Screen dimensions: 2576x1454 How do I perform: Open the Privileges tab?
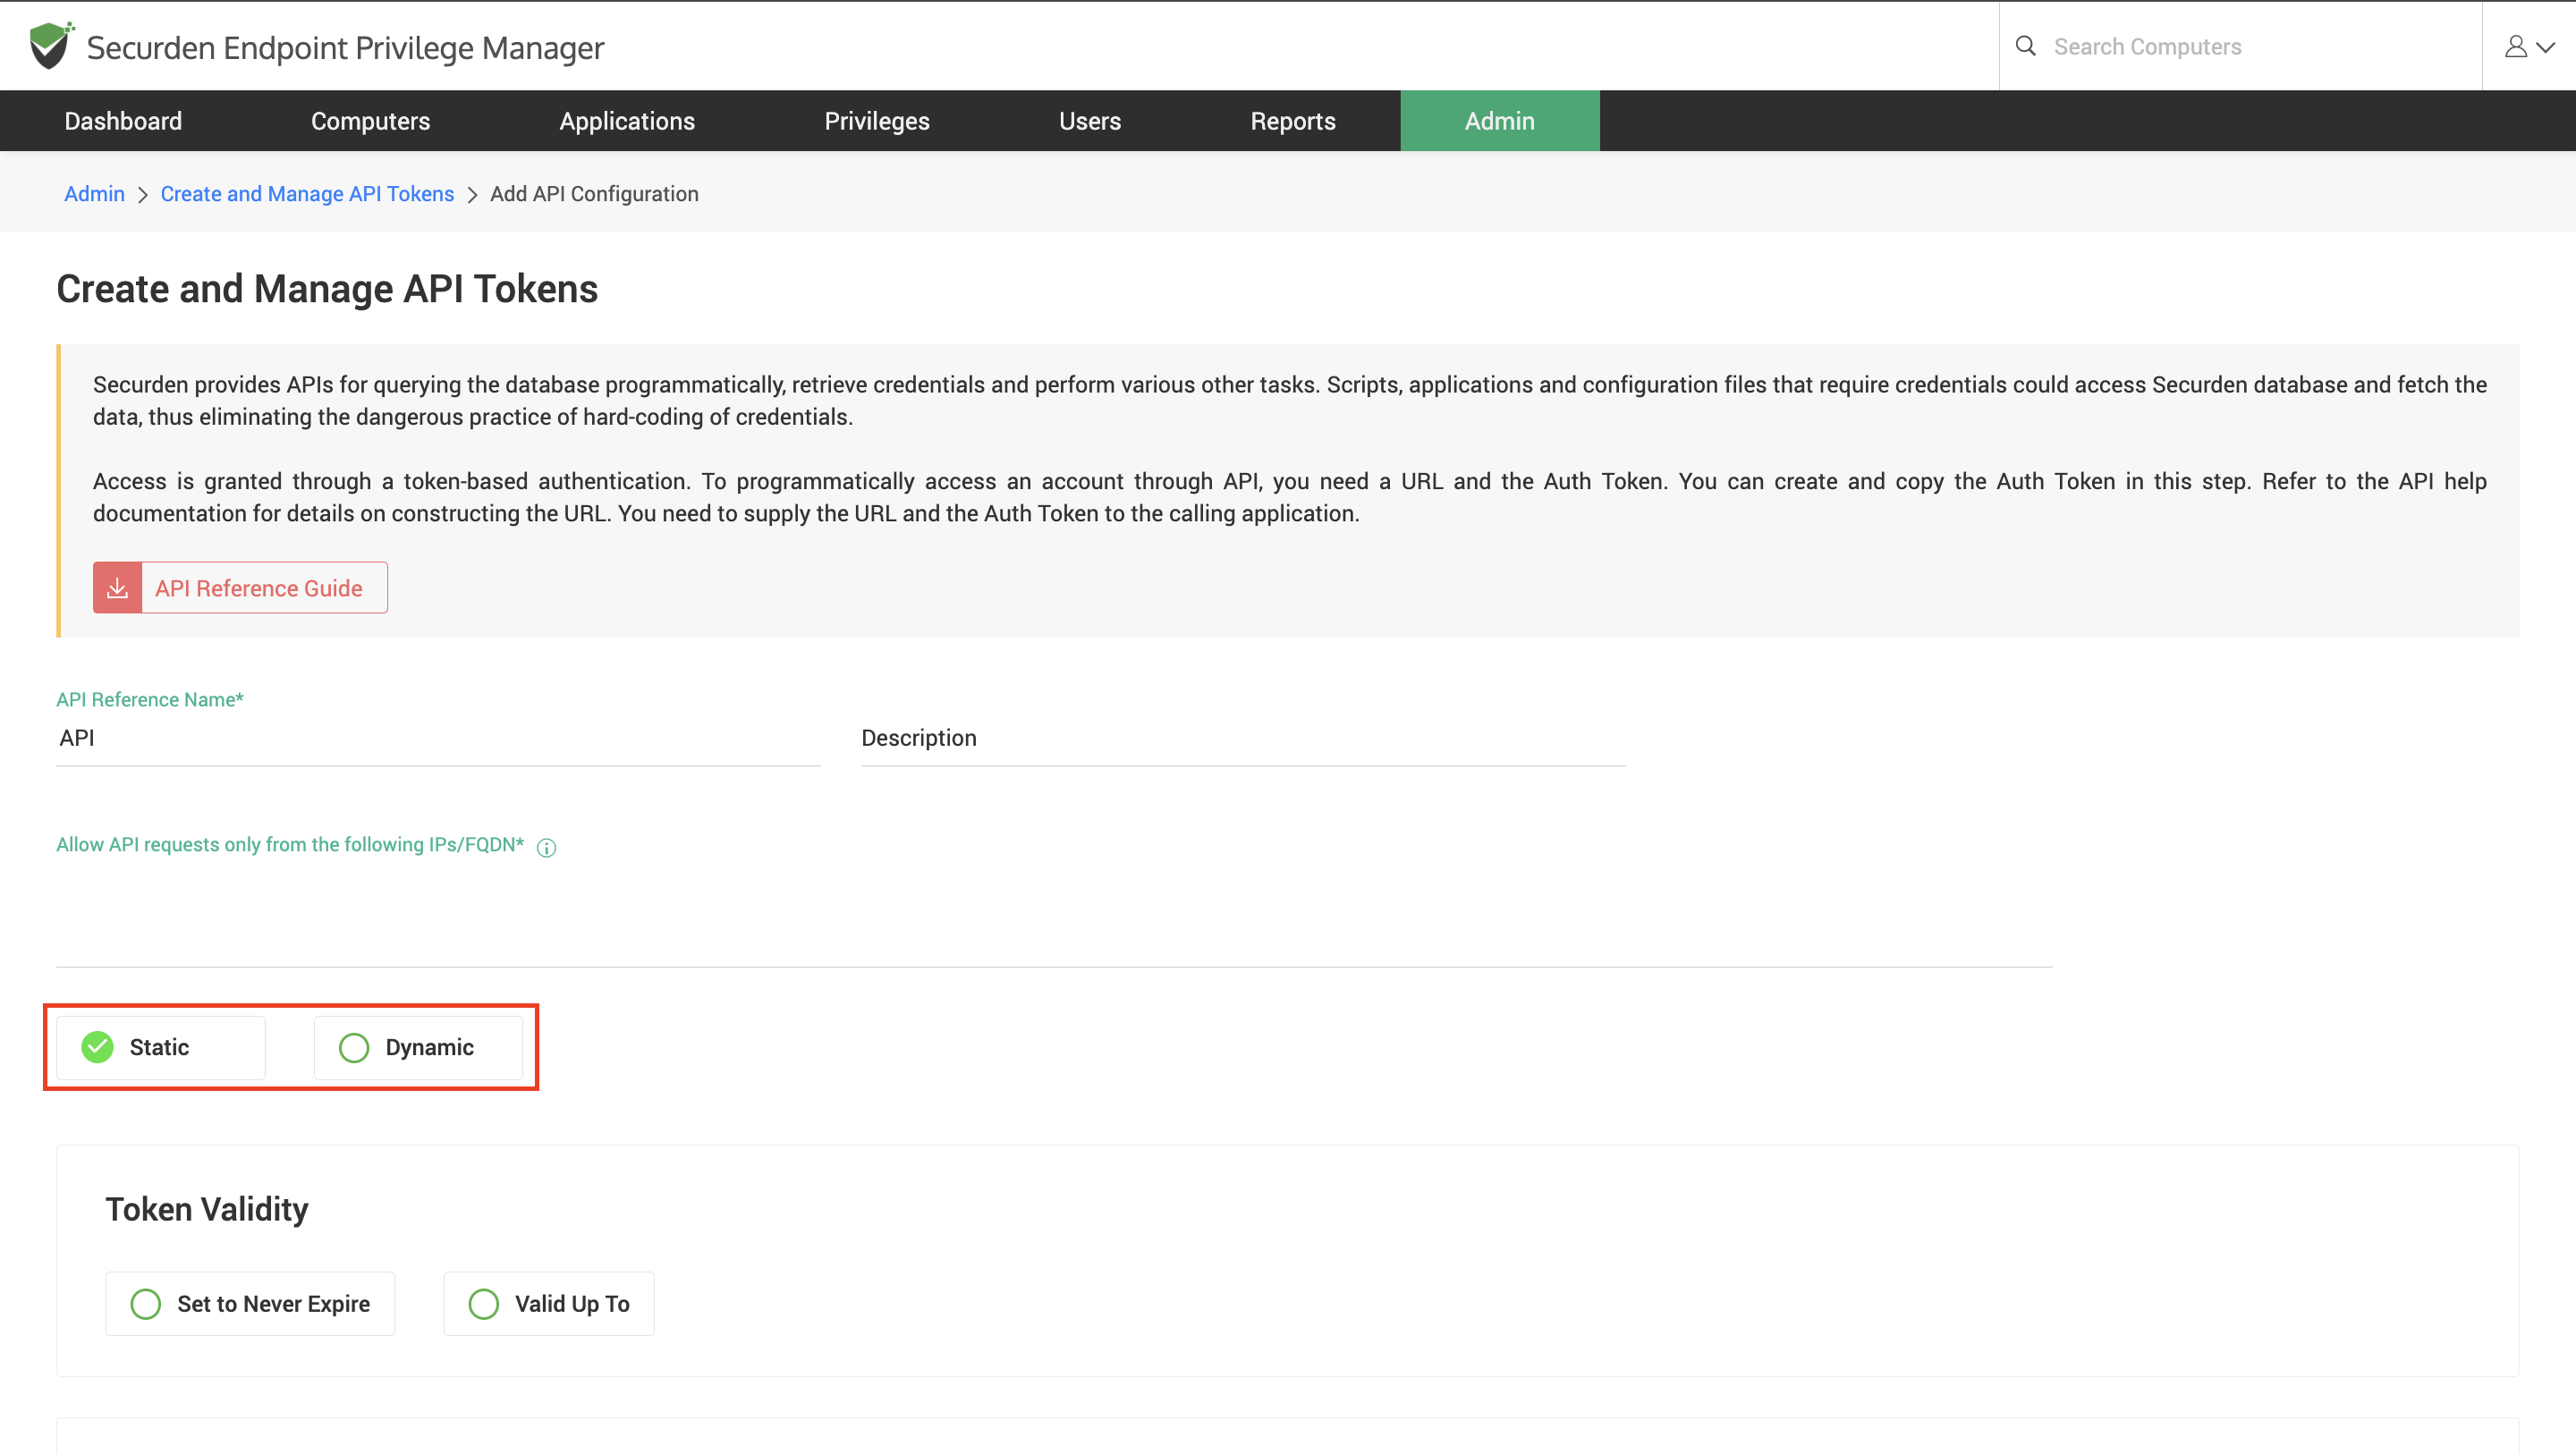(876, 121)
